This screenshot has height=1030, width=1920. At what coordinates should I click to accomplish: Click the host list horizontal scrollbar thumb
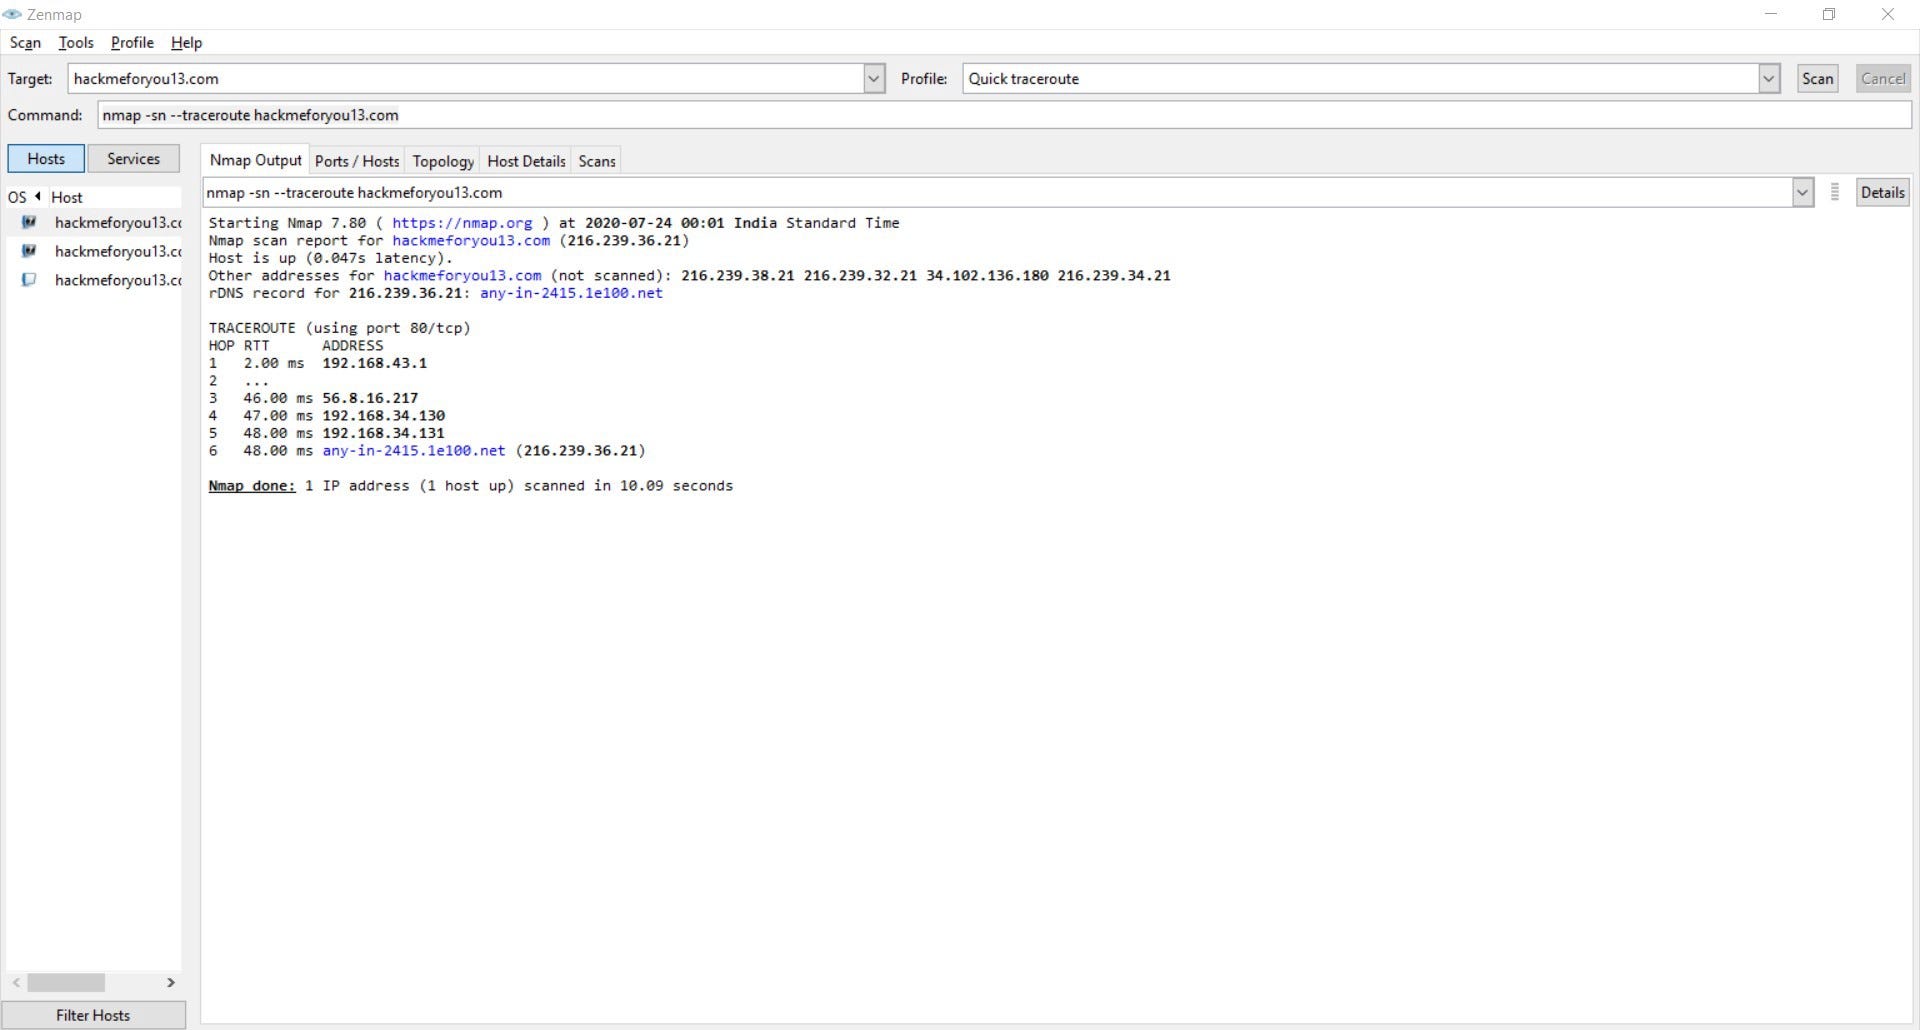pyautogui.click(x=66, y=983)
